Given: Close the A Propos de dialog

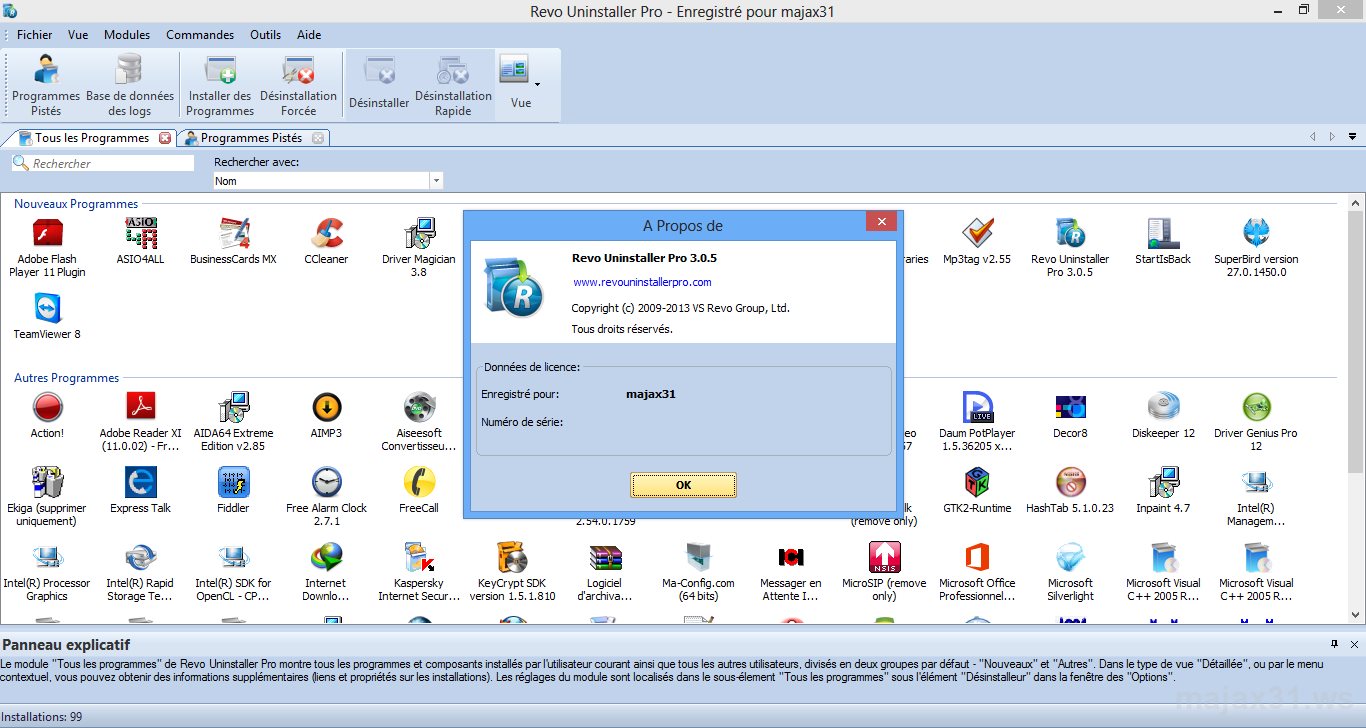Looking at the screenshot, I should pos(880,222).
